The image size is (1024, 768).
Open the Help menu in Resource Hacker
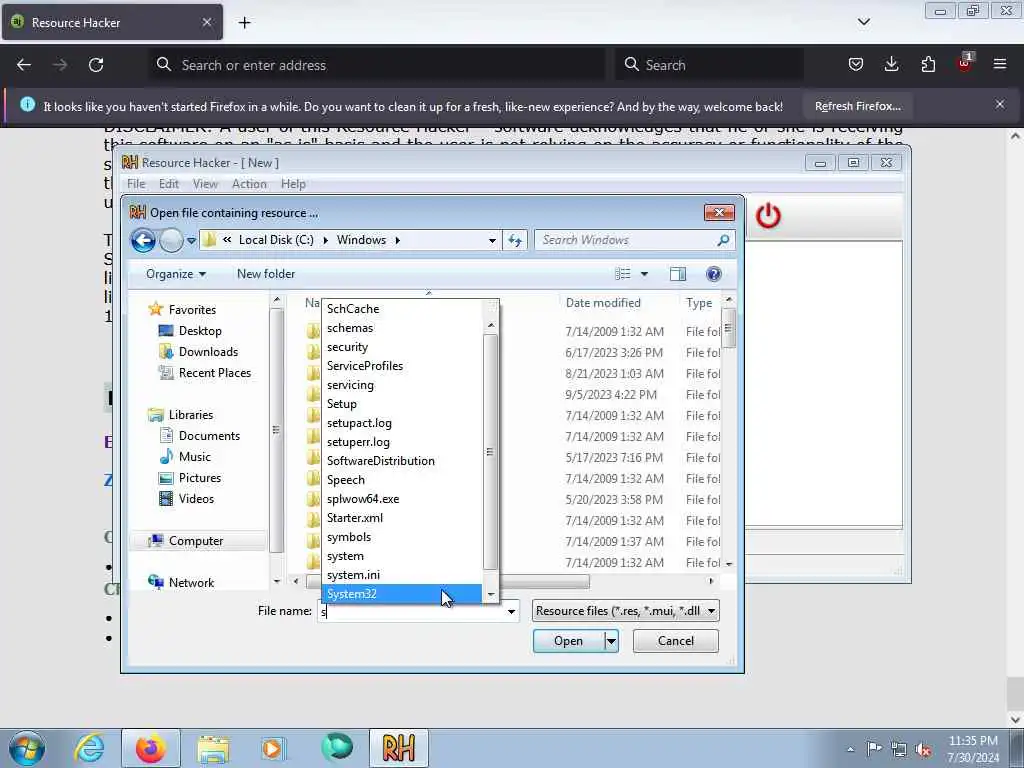[293, 184]
